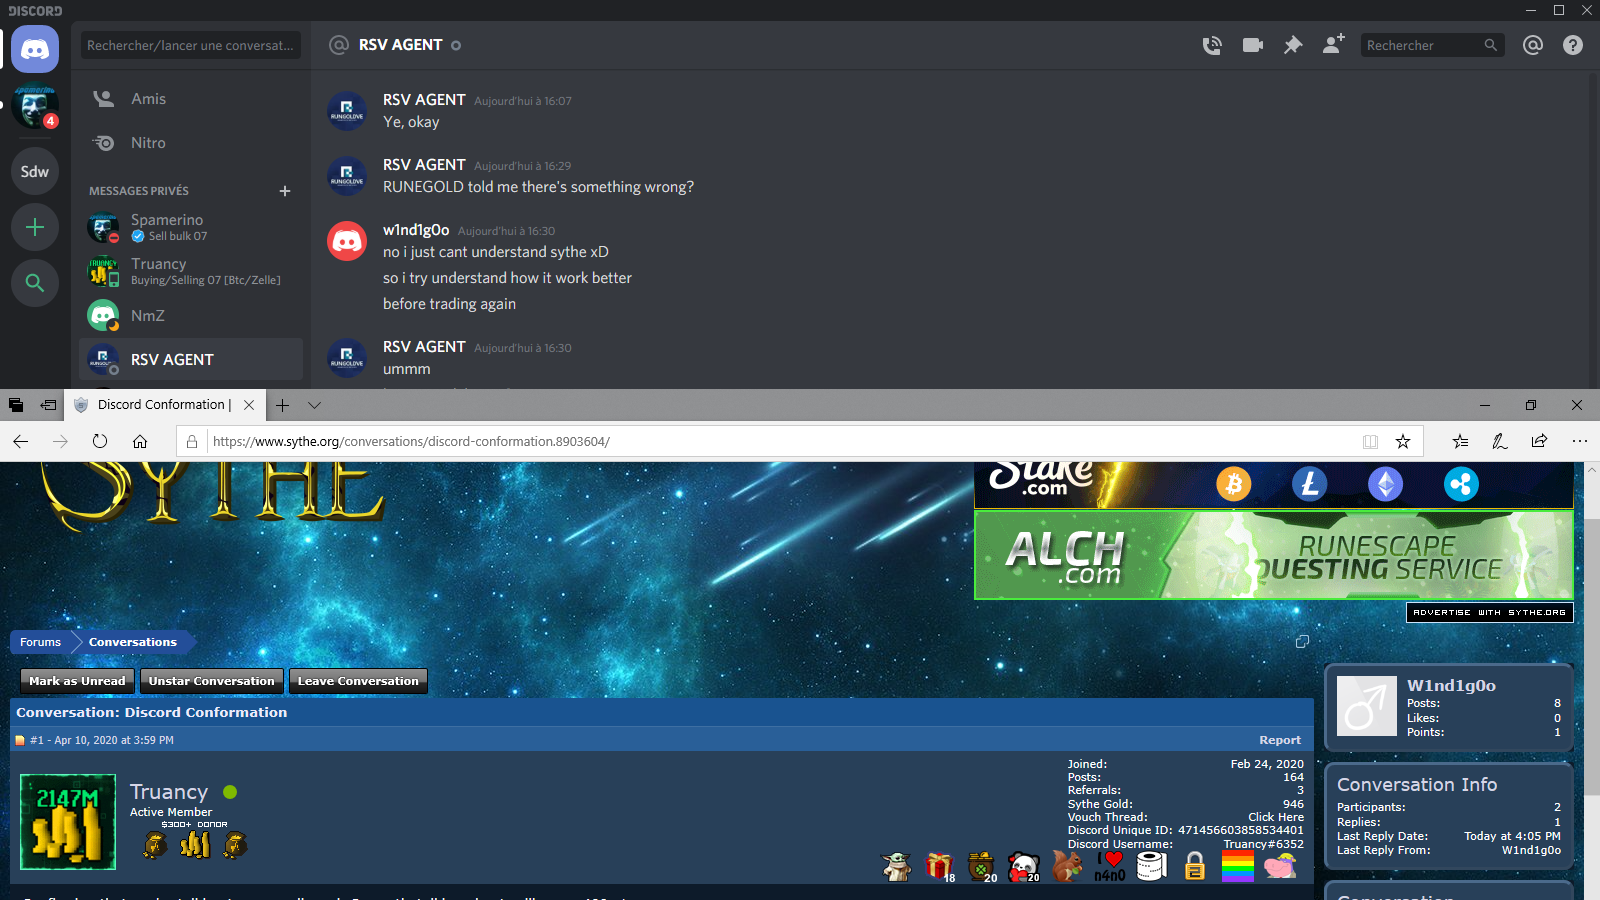Image resolution: width=1600 pixels, height=900 pixels.
Task: Open the W1nd1g0o avatar on Sythe
Action: click(1367, 706)
